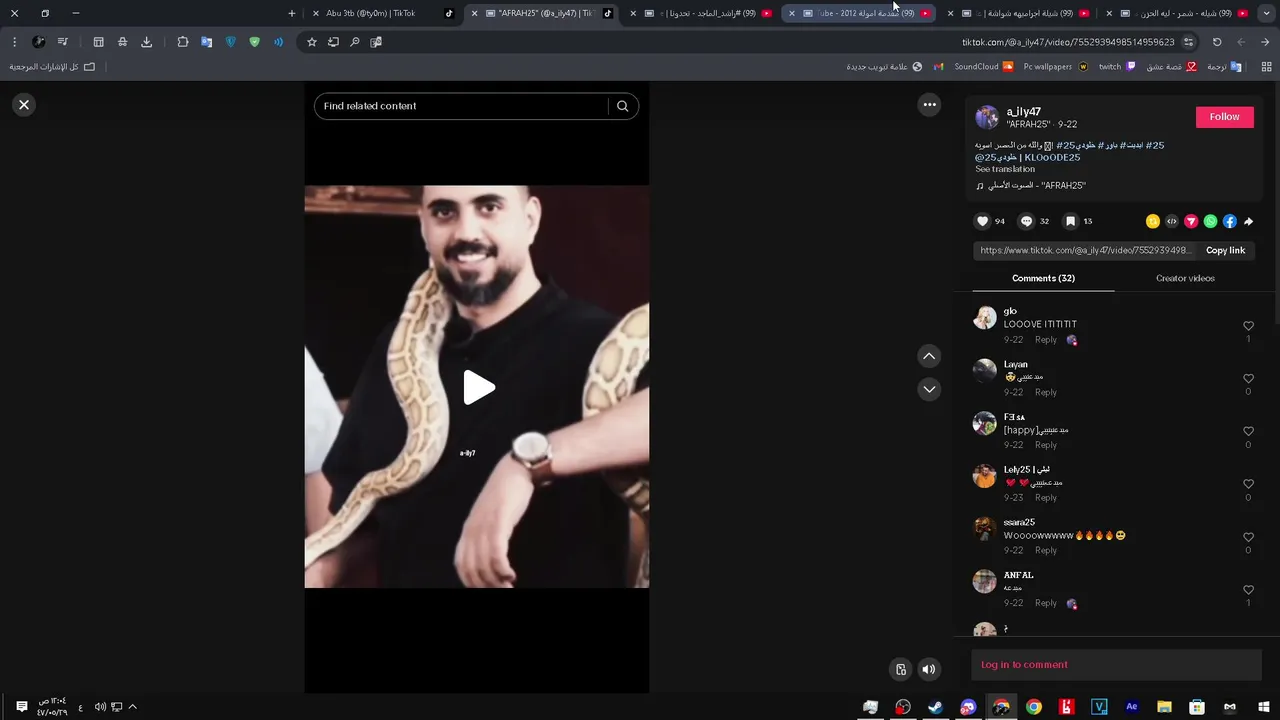Open the original sound "AFRAH25" music link

[x=1036, y=186]
